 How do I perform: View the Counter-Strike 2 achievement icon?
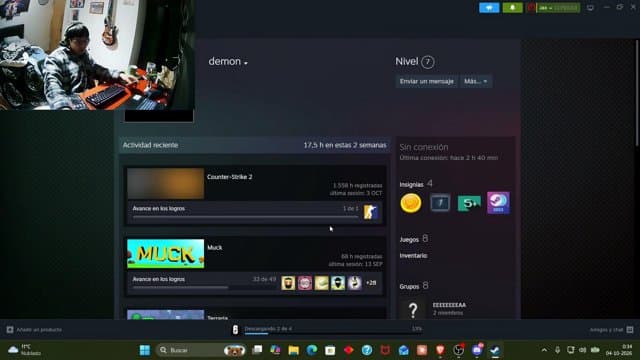pyautogui.click(x=370, y=212)
